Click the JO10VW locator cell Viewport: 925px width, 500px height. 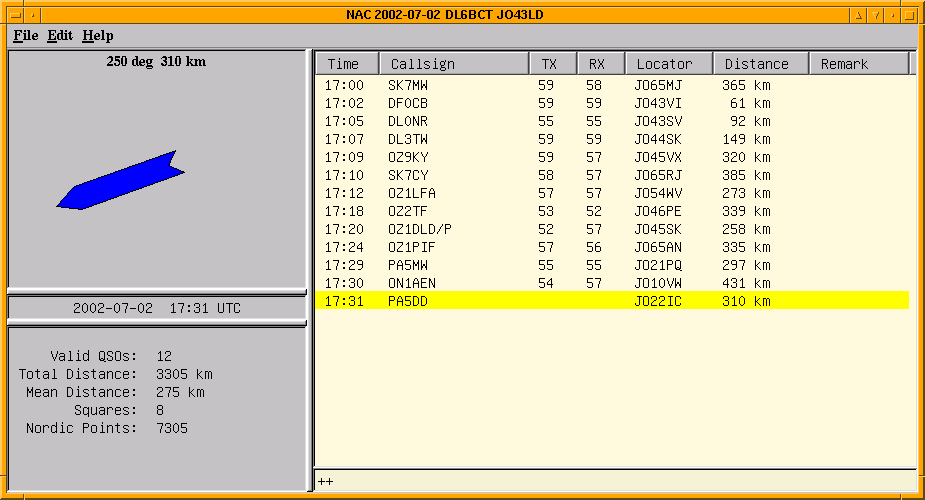coord(658,283)
